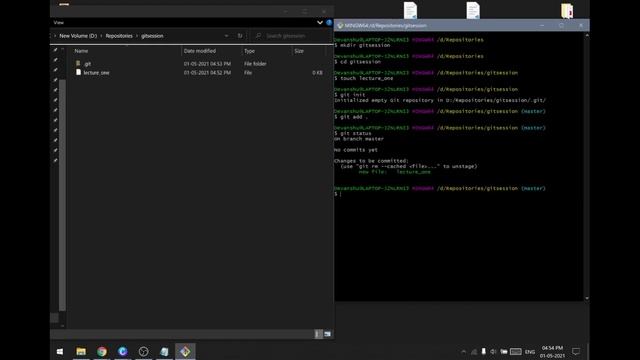Viewport: 640px width, 360px height.
Task: Open the network icon in system tray
Action: 474,352
